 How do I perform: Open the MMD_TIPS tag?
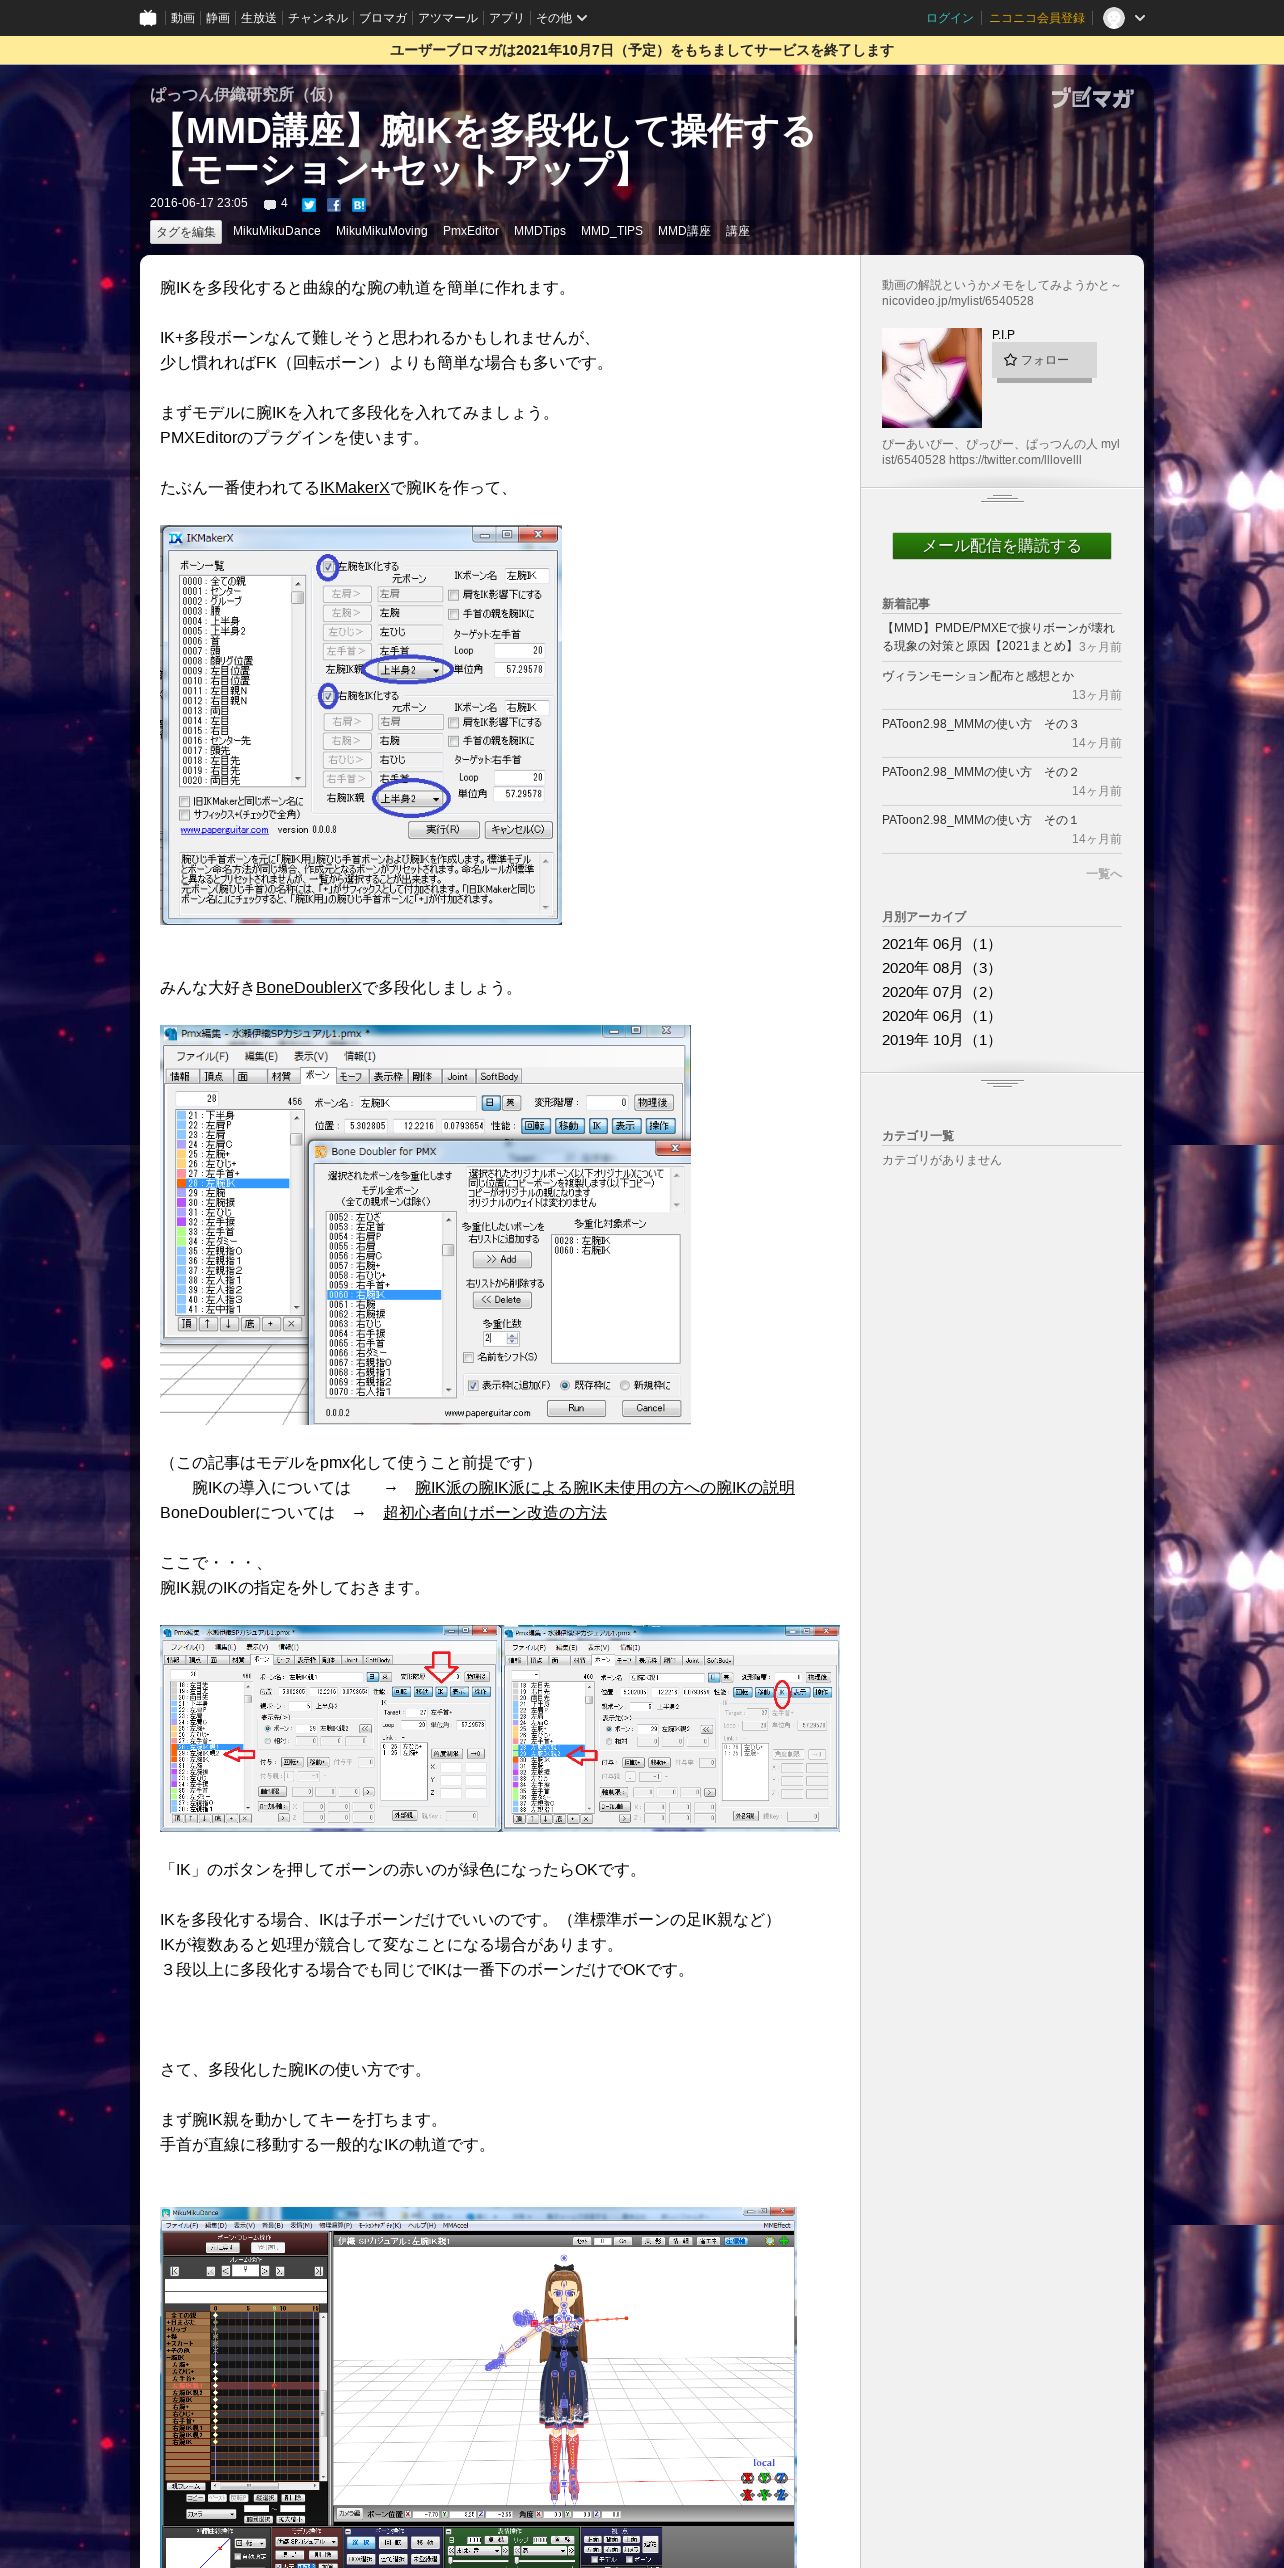(612, 231)
